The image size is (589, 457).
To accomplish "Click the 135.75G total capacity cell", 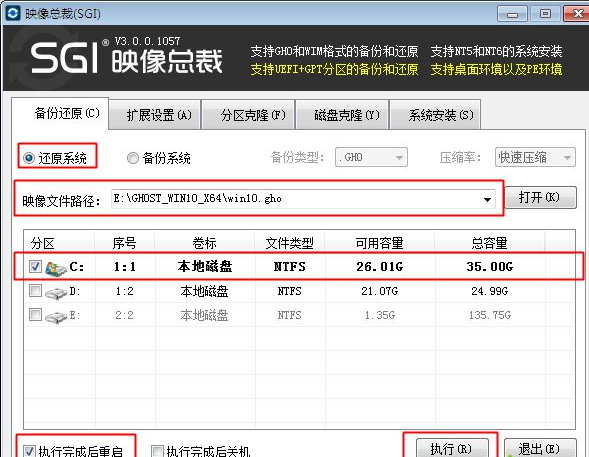I will click(489, 315).
